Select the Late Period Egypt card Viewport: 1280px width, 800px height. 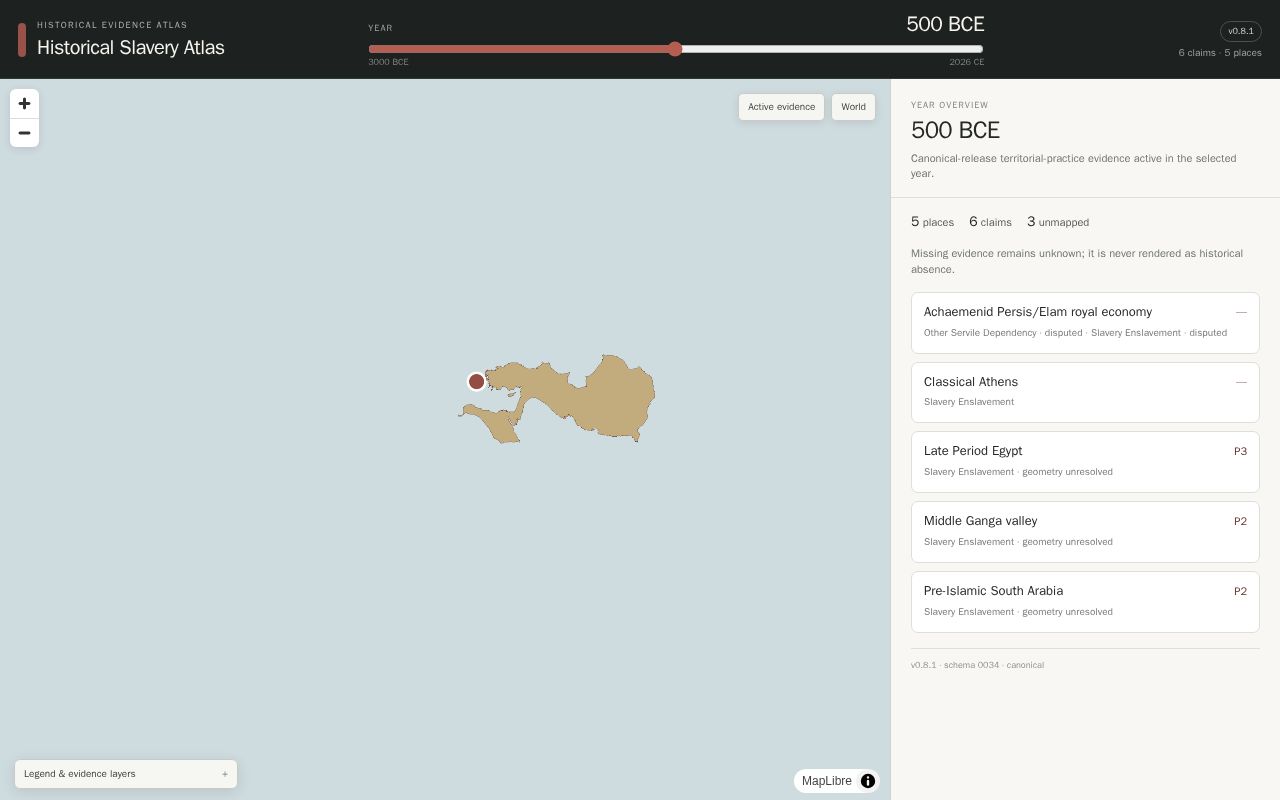(x=1085, y=461)
